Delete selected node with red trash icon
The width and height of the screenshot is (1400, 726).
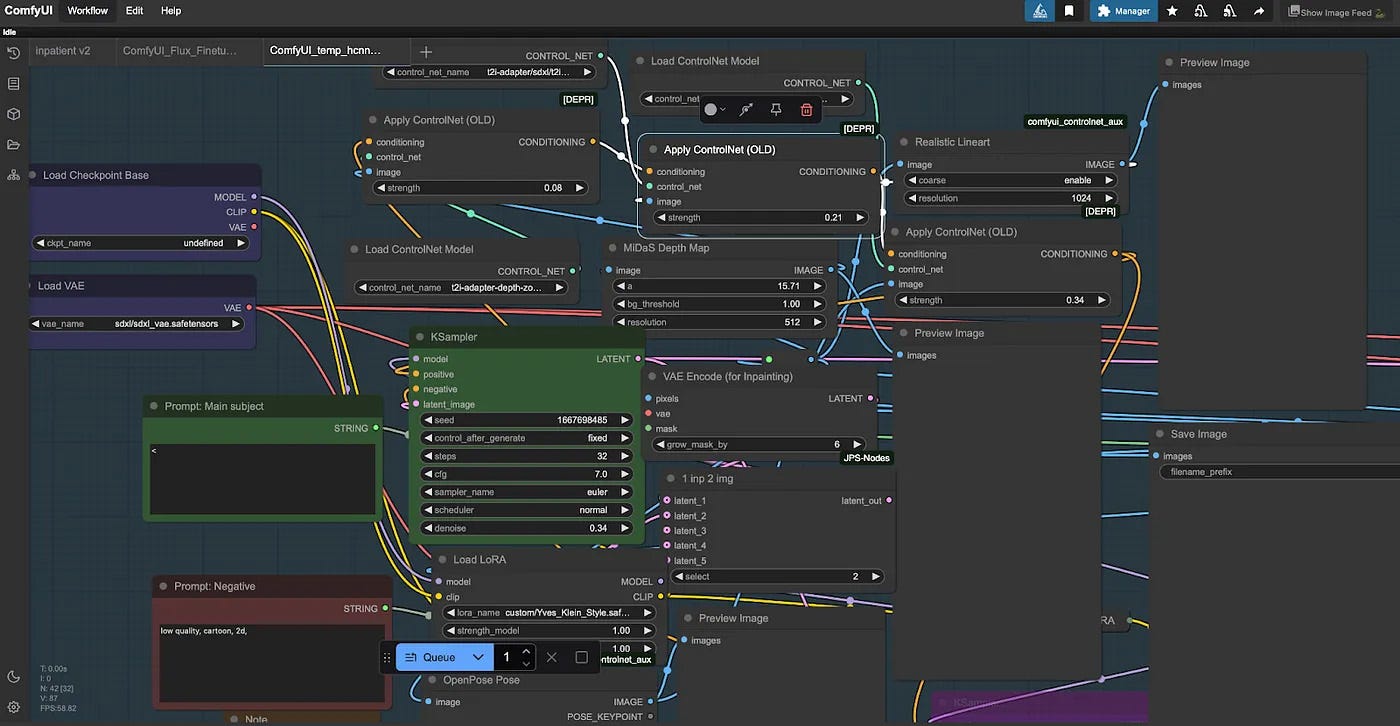point(806,110)
